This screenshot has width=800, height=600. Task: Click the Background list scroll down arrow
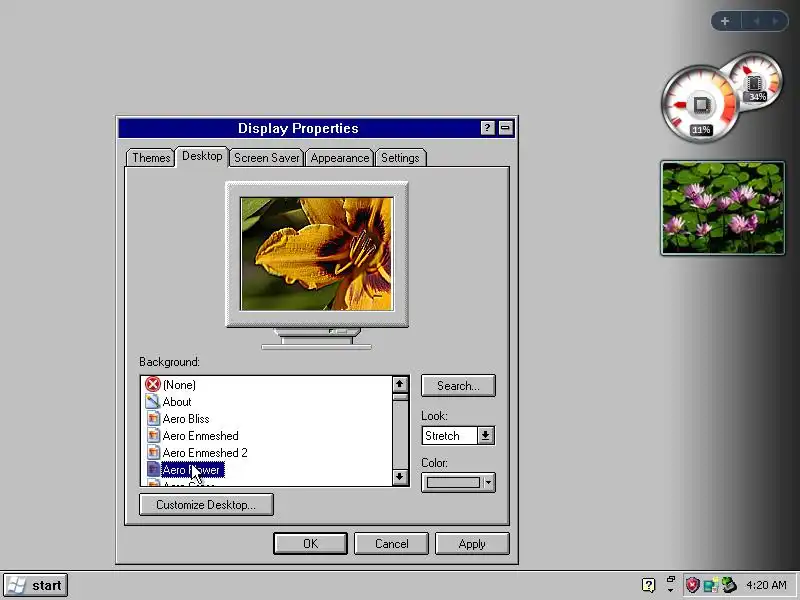(x=400, y=477)
